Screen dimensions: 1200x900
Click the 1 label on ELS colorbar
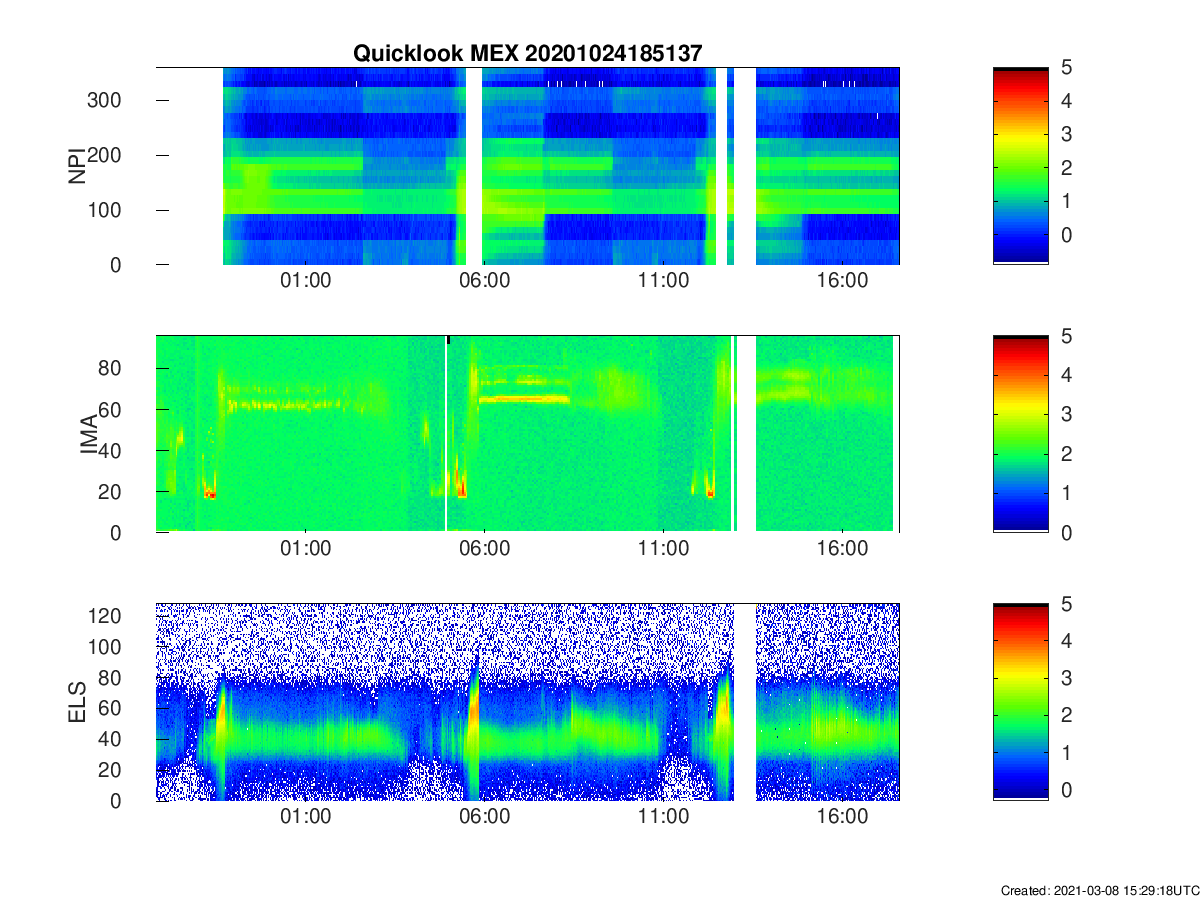click(x=1067, y=753)
